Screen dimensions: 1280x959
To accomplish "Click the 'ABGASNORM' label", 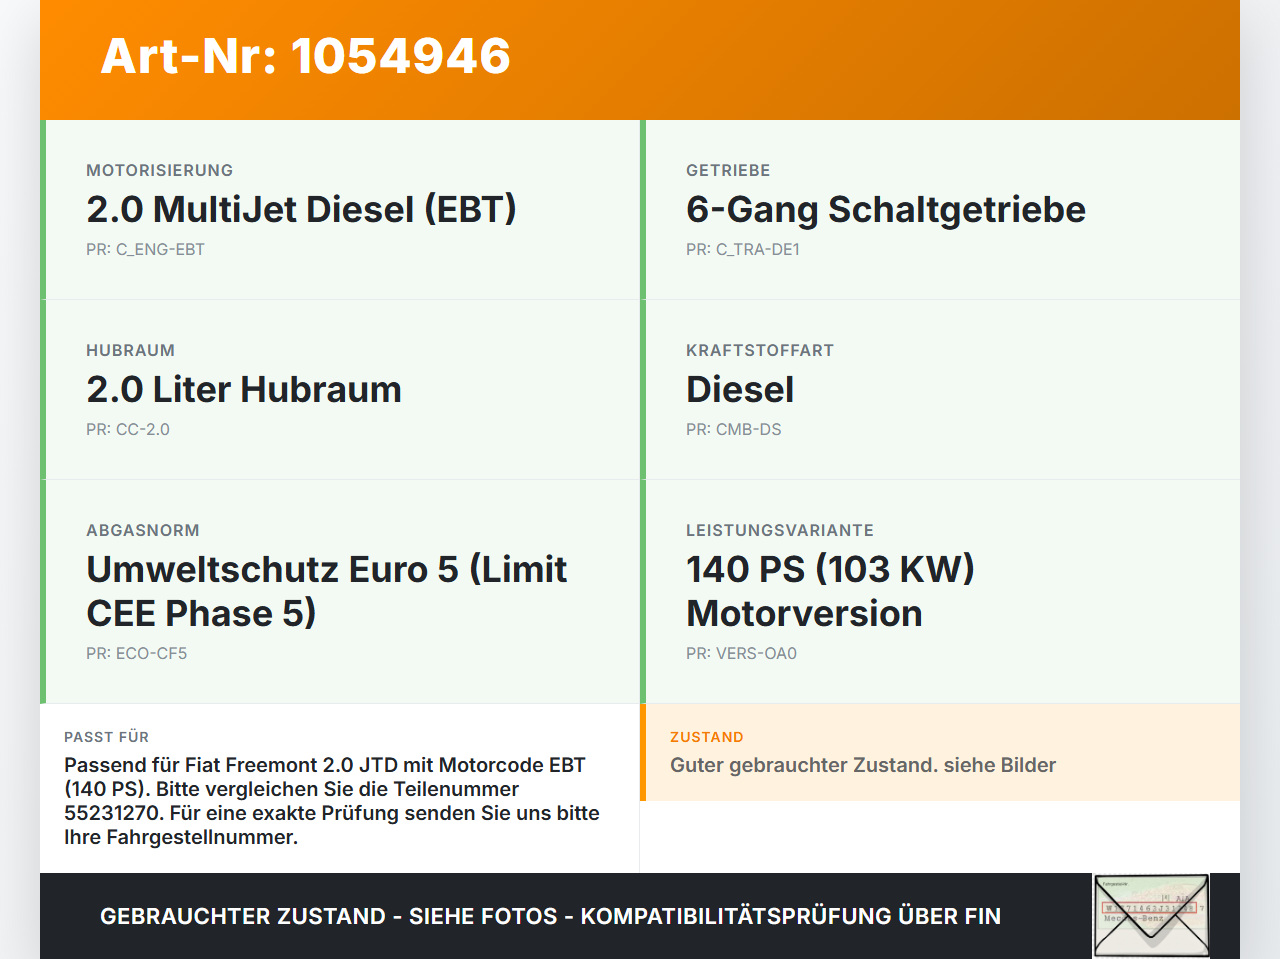I will point(143,531).
